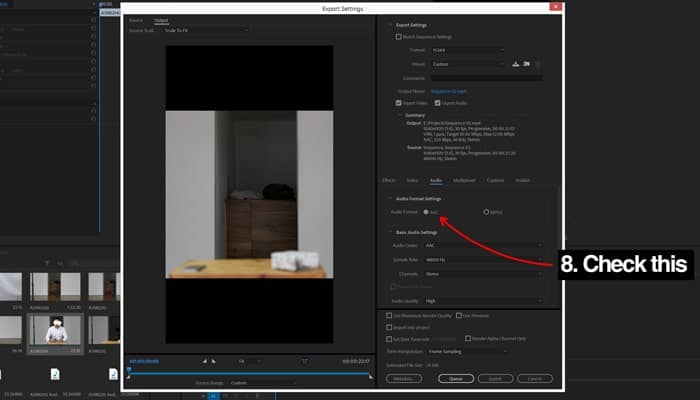The height and width of the screenshot is (400, 700).
Task: Open the Audio tab
Action: (436, 180)
